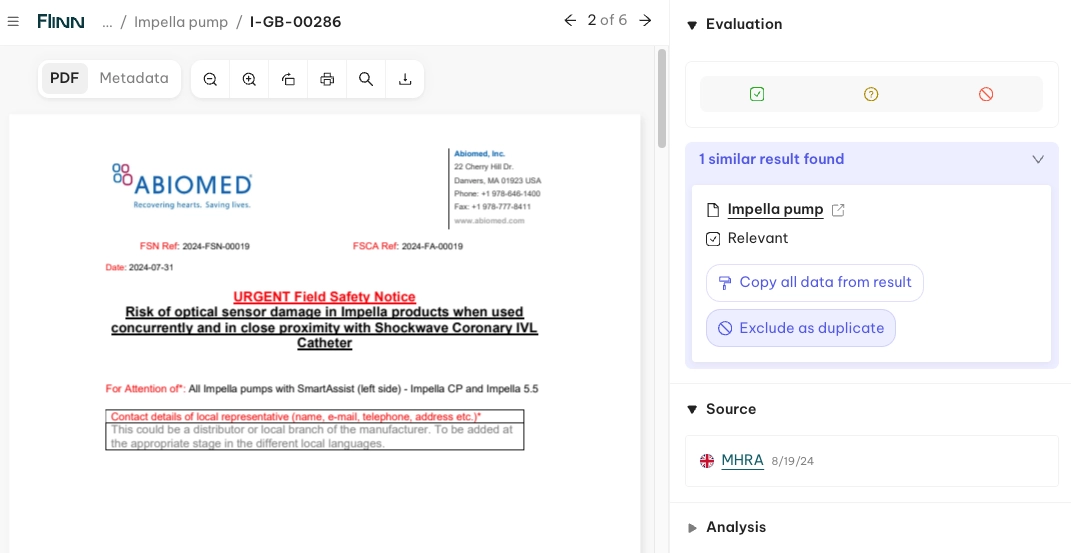
Task: Open the MHRA source link
Action: coord(742,461)
